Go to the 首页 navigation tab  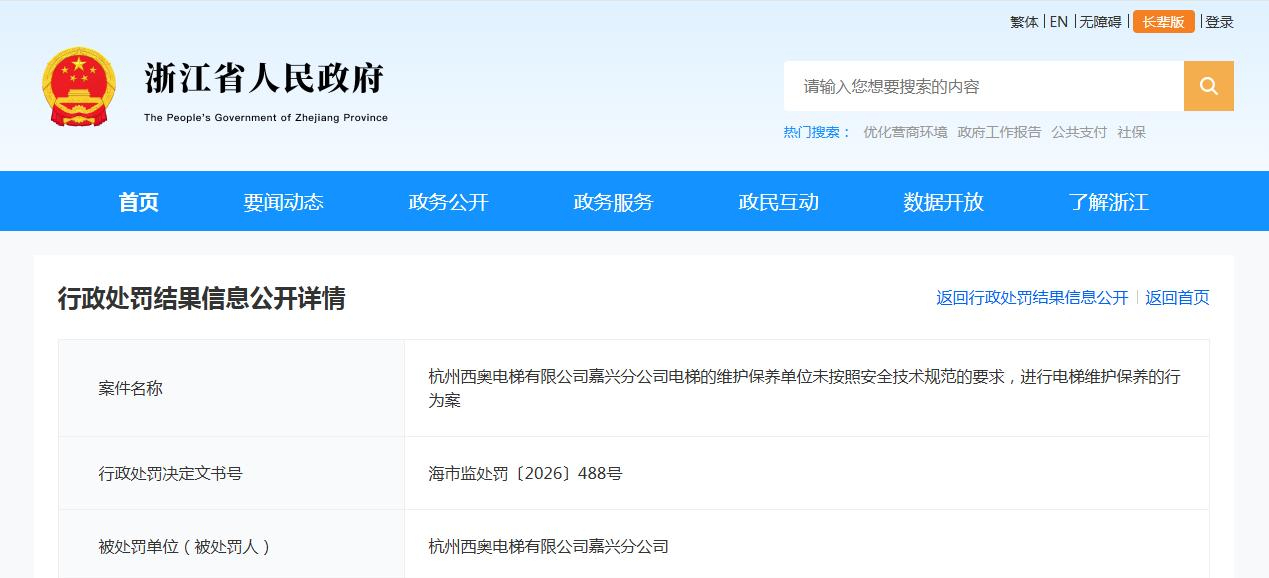[138, 202]
